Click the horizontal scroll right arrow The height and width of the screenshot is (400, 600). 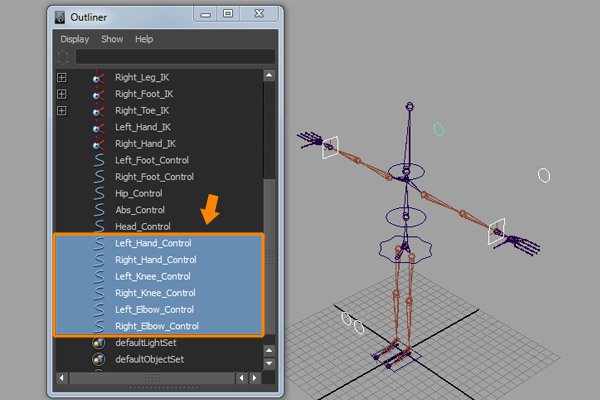click(254, 378)
